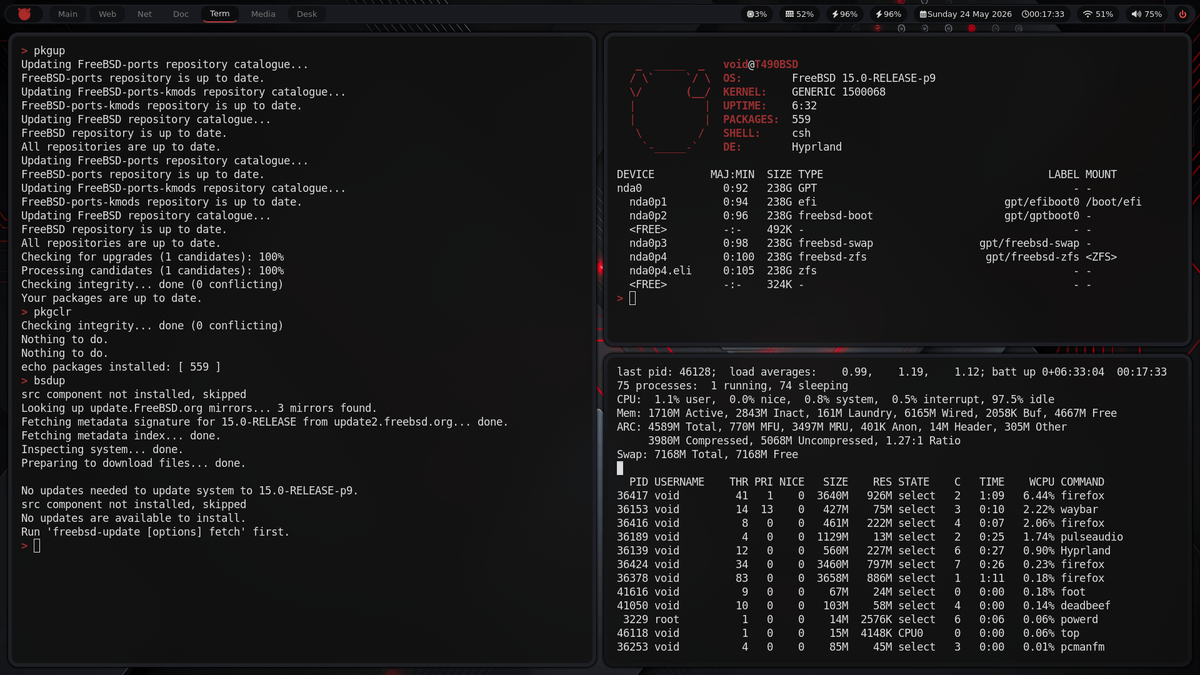Switch to the Doc workspace

[x=181, y=14]
